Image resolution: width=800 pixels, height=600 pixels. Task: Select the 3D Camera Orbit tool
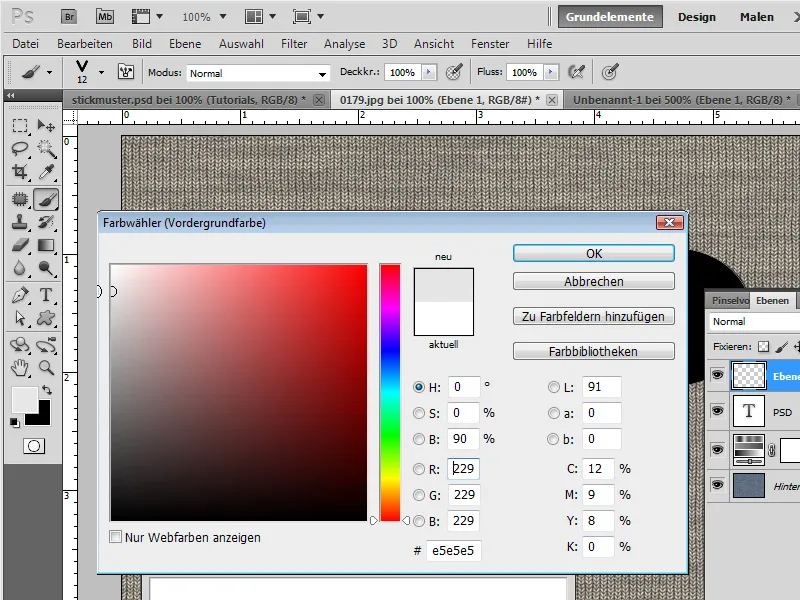tap(46, 345)
